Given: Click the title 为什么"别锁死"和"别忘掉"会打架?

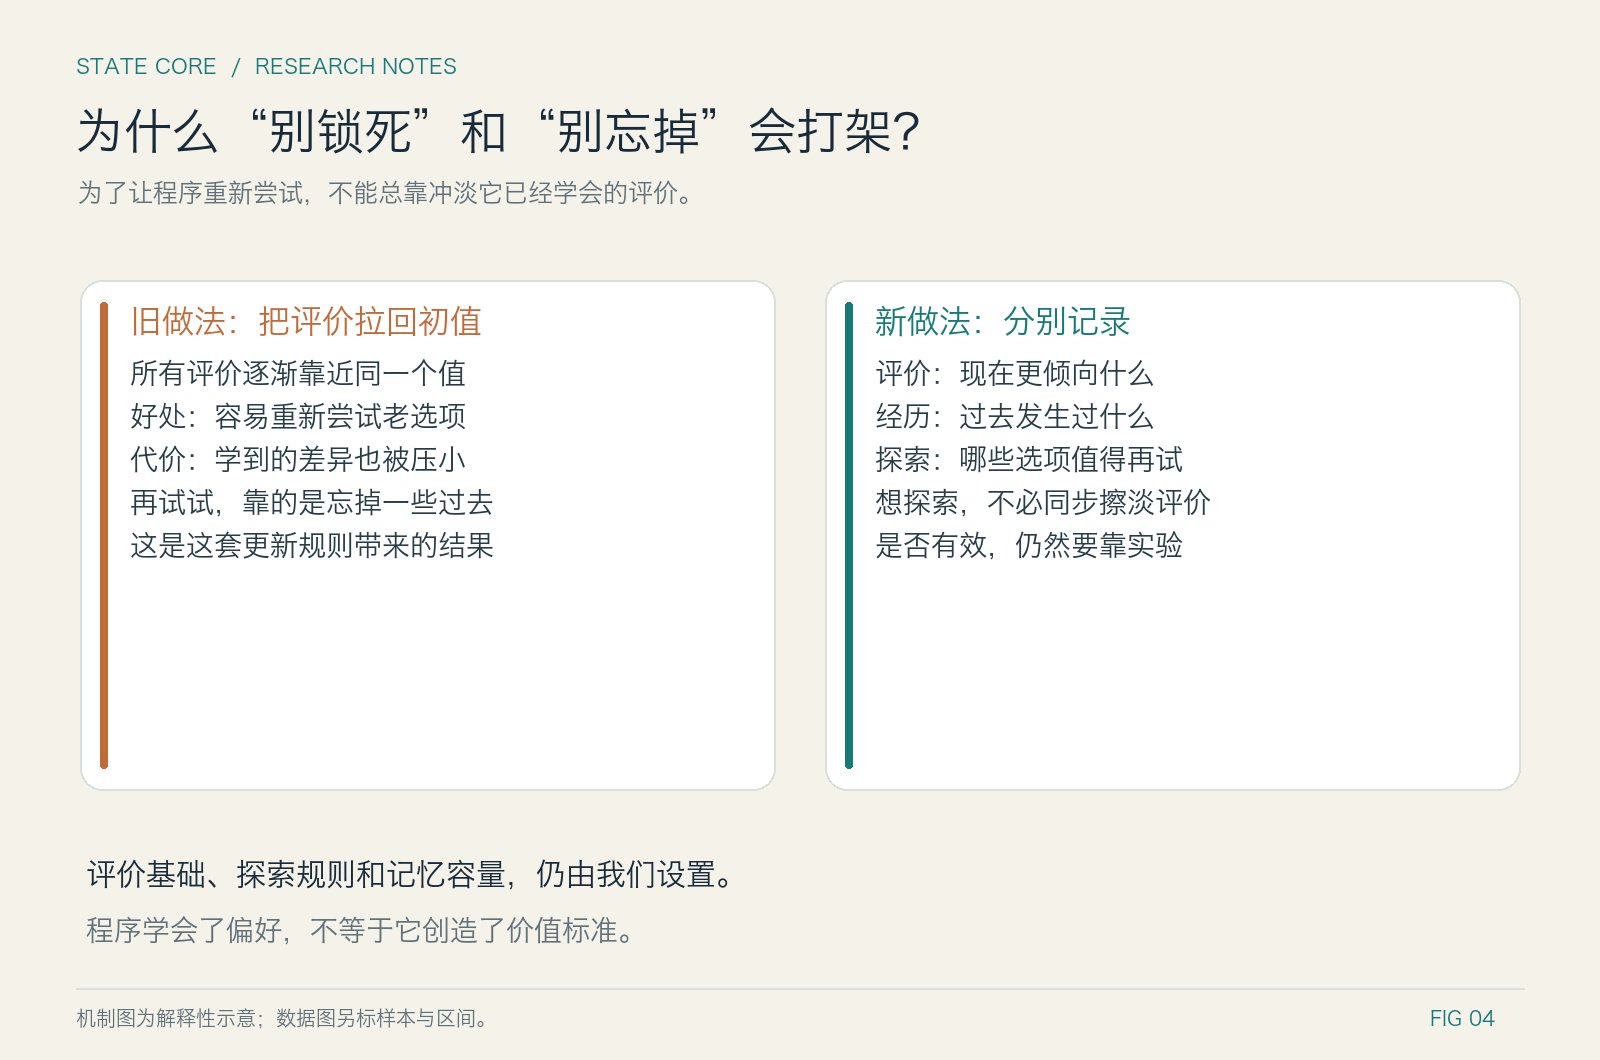Looking at the screenshot, I should pos(498,131).
